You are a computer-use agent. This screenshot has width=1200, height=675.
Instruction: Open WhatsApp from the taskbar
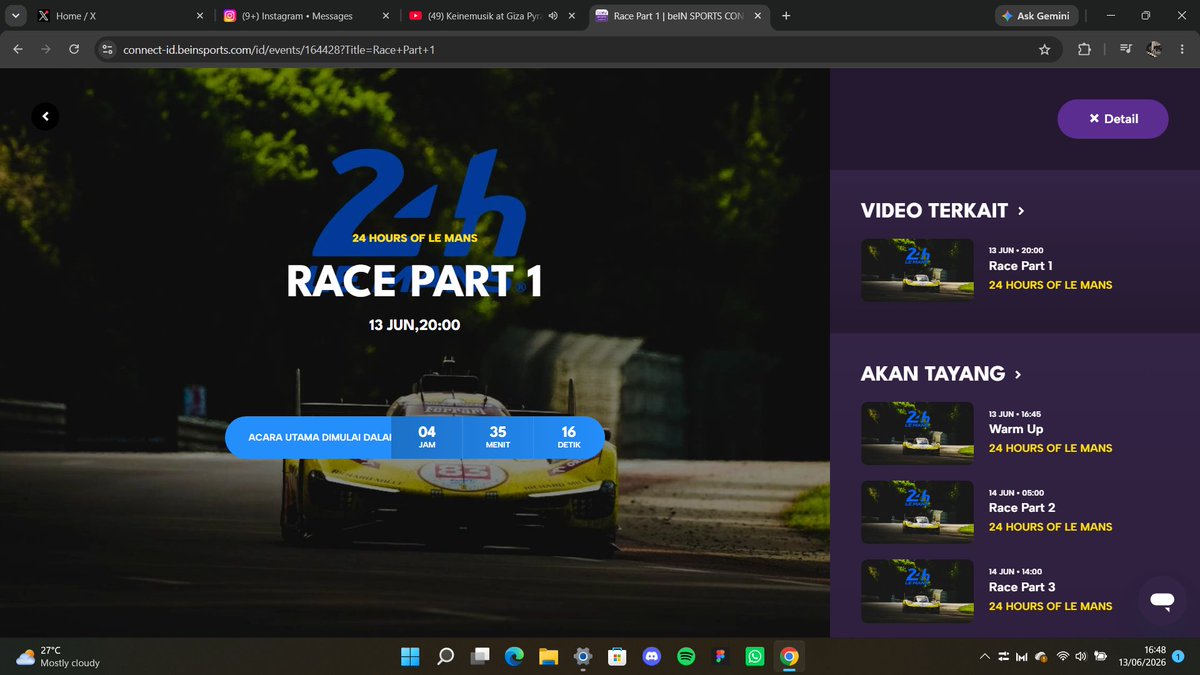755,656
